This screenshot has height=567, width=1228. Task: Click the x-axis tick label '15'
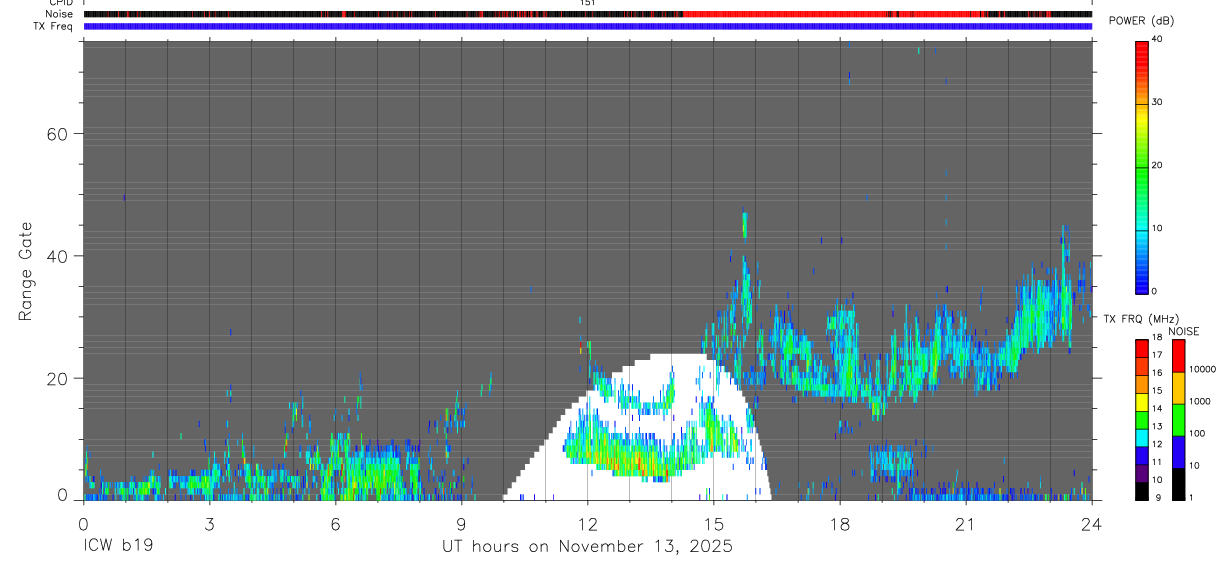713,523
